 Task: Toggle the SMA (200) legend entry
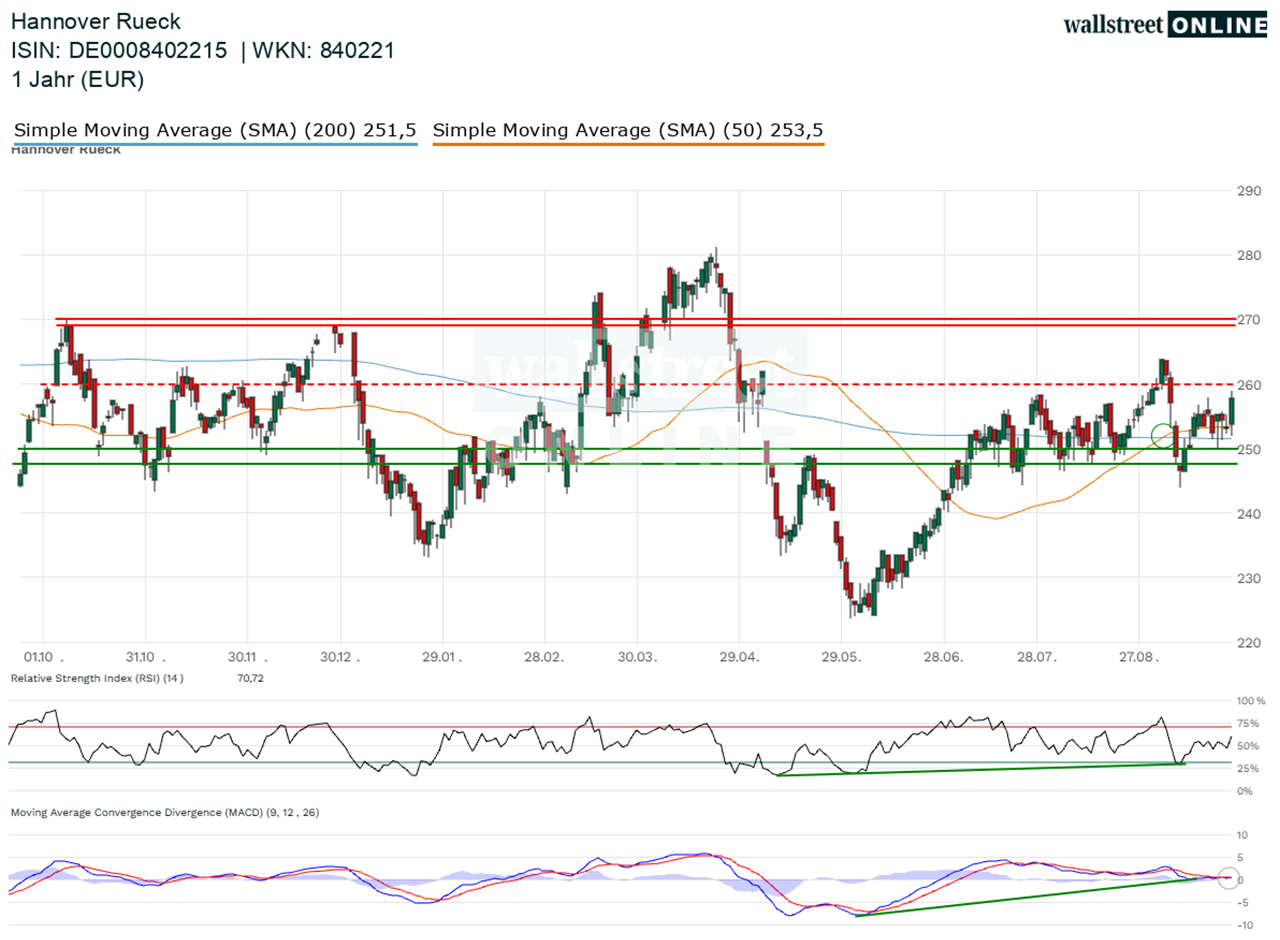214,130
